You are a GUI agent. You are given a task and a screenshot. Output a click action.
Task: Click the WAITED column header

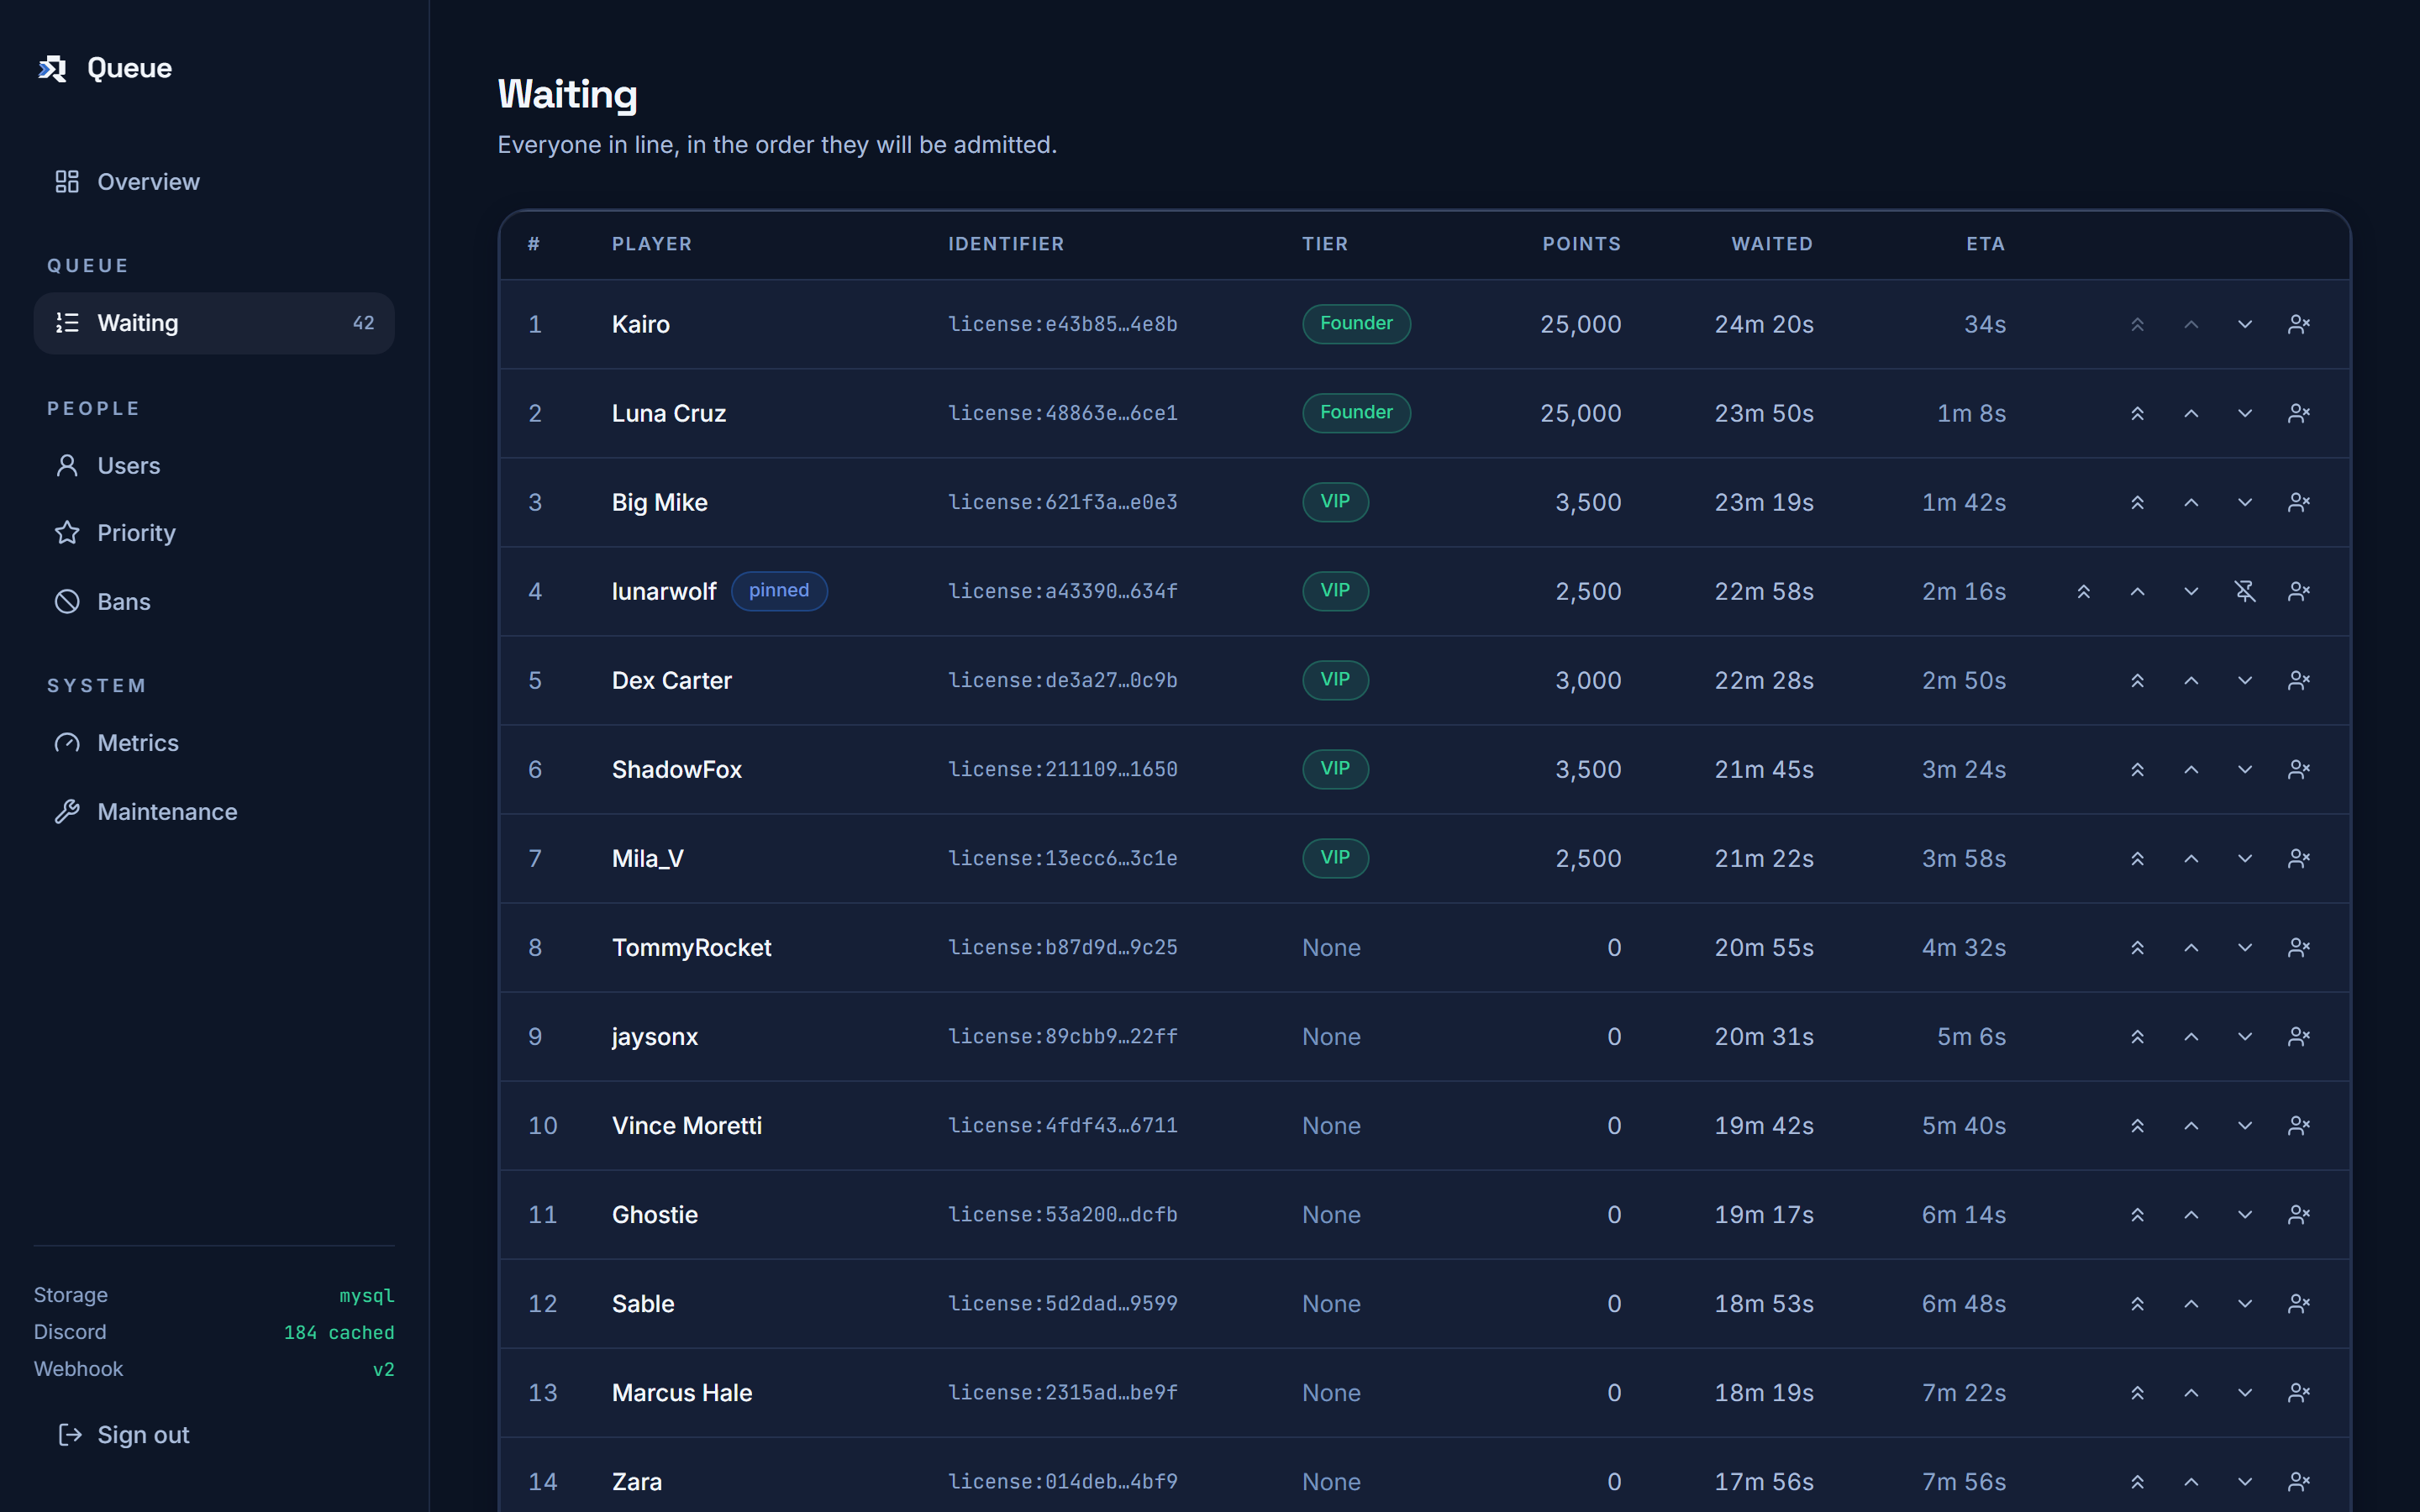(1772, 244)
